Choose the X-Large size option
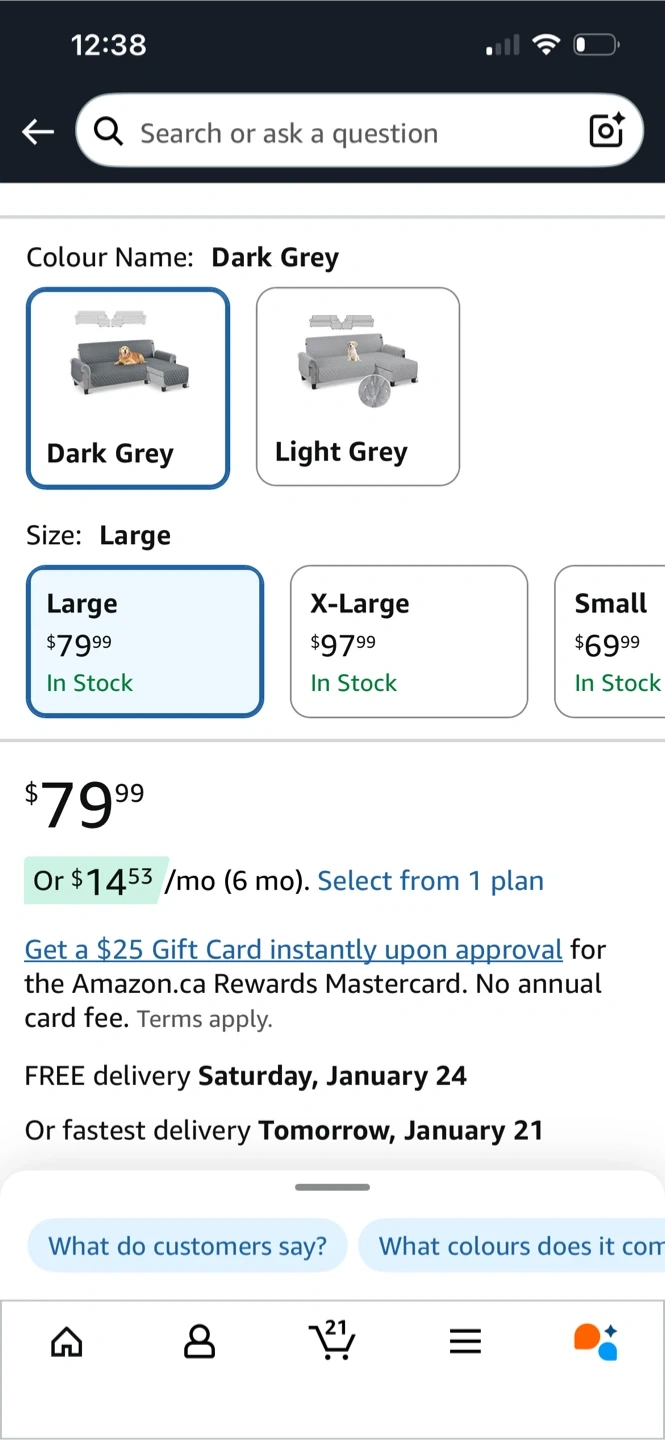 click(x=408, y=642)
